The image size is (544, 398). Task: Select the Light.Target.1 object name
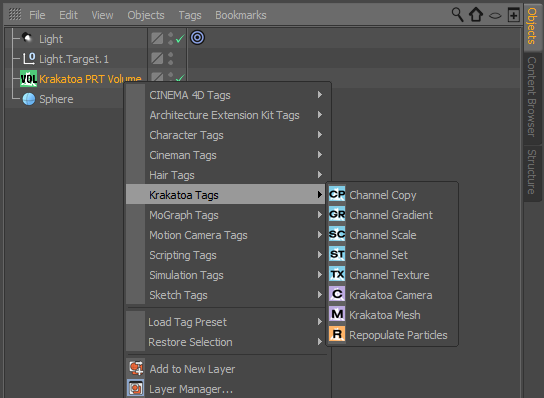pyautogui.click(x=74, y=59)
